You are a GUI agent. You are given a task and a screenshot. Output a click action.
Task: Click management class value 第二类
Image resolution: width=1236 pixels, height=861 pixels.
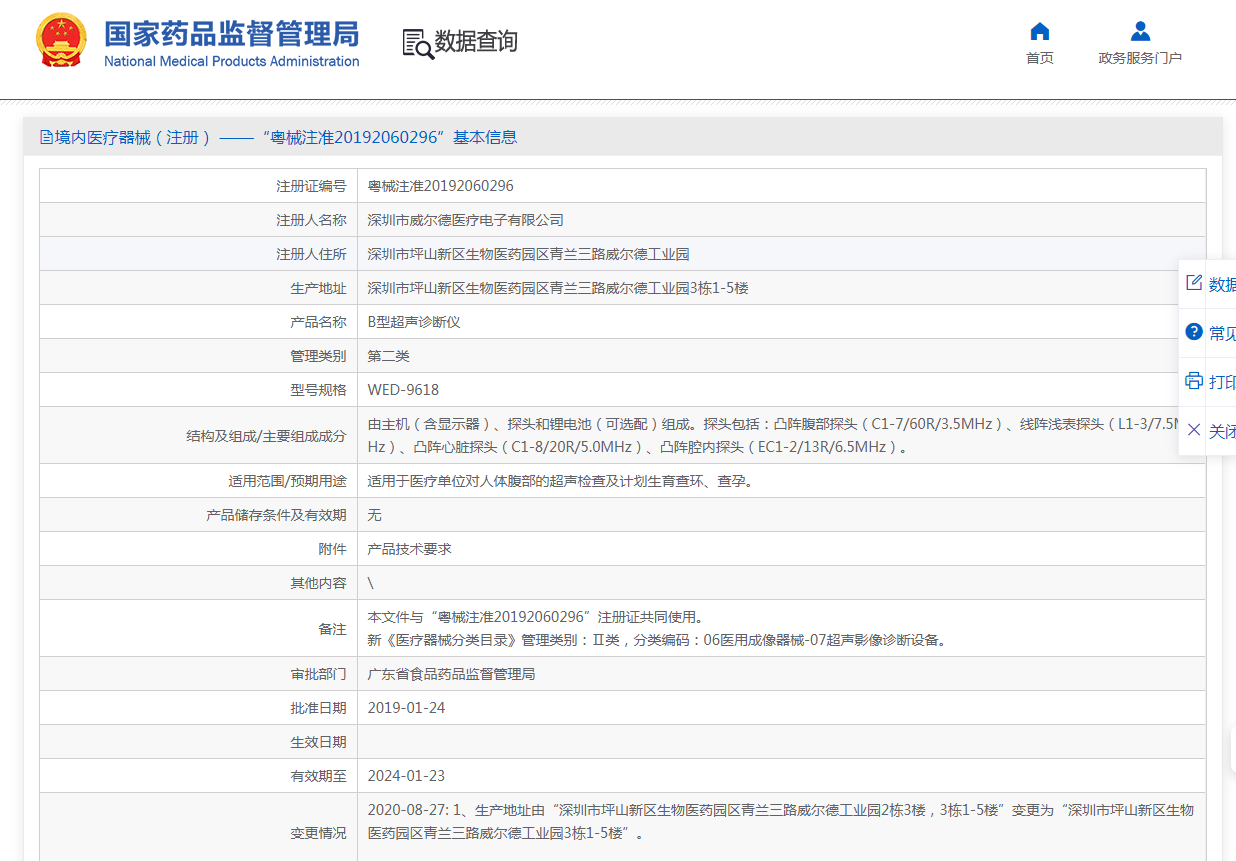point(389,356)
